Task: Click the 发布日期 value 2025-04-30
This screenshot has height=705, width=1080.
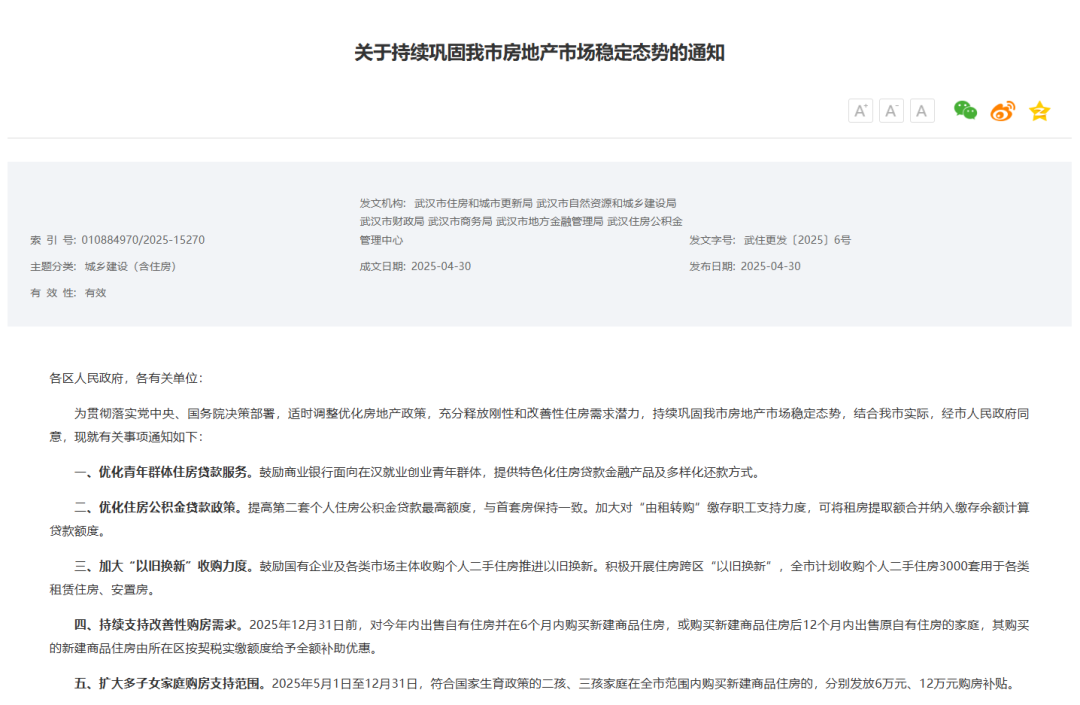Action: pos(770,266)
